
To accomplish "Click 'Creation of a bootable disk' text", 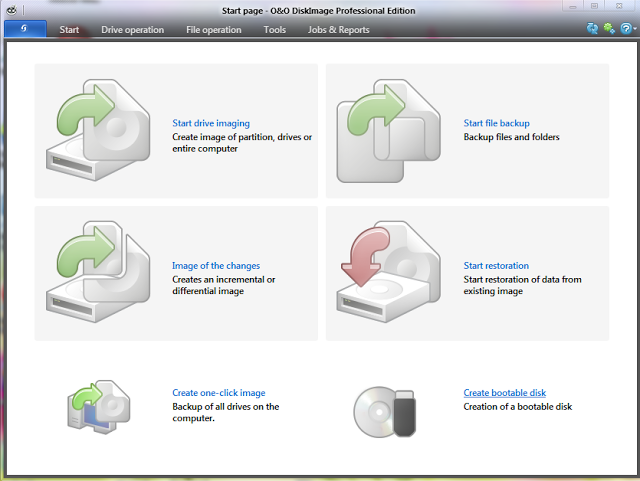I will click(x=518, y=407).
